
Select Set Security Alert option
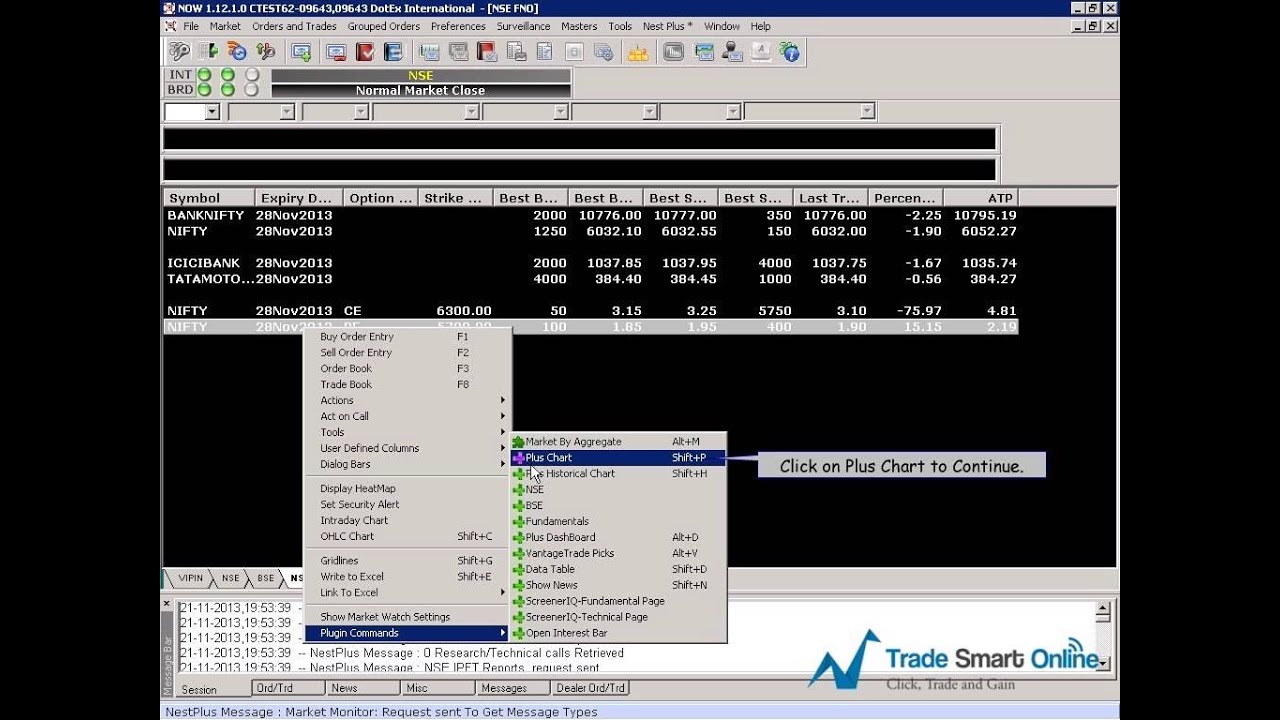point(407,505)
